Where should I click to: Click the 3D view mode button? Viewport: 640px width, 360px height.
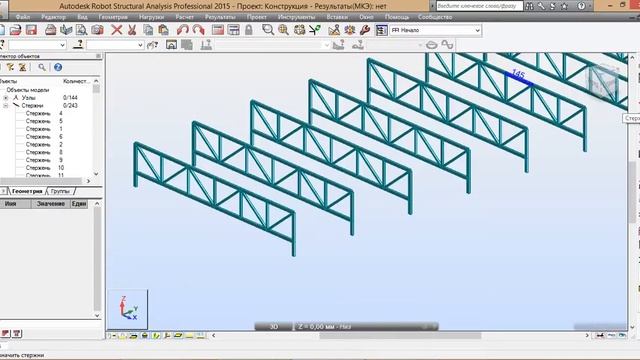[274, 327]
